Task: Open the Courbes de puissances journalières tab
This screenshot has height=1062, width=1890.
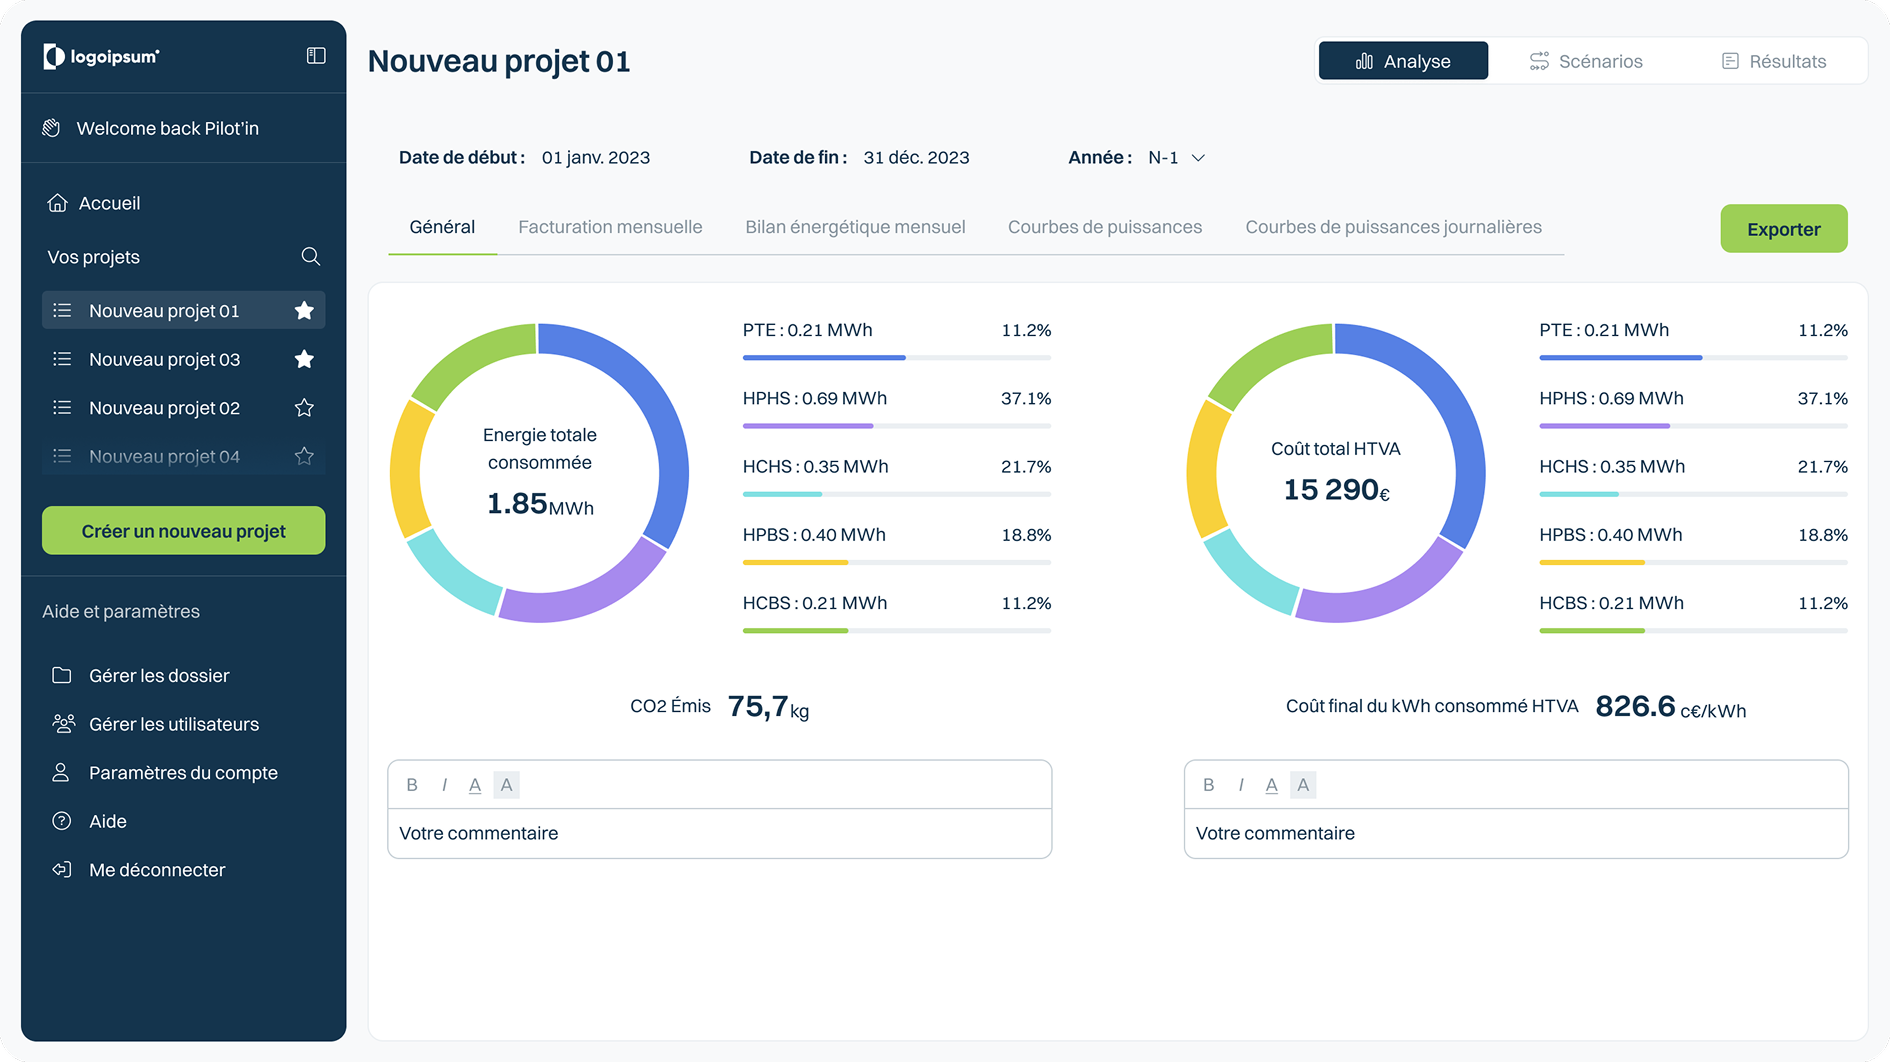Action: click(1393, 227)
